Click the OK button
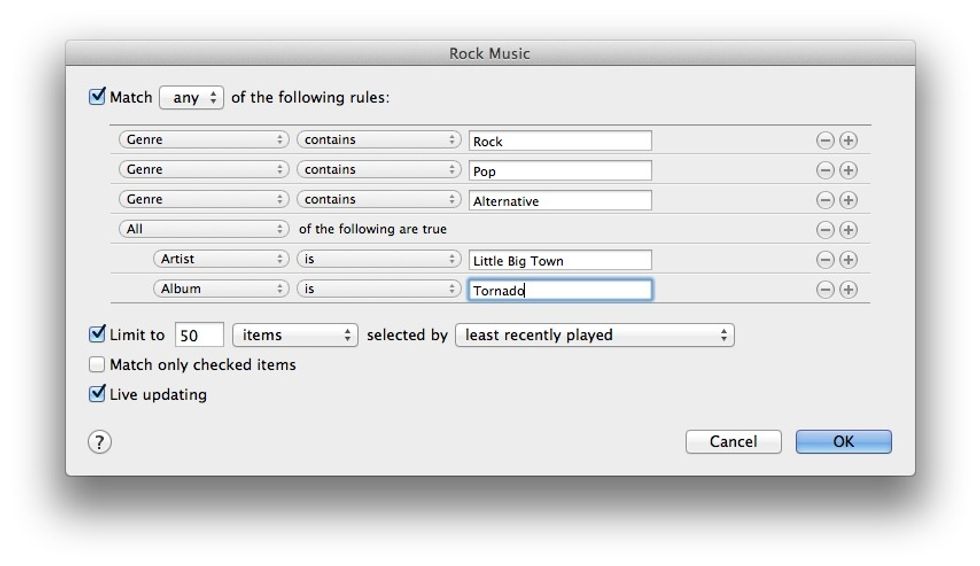This screenshot has height=566, width=980. 843,442
